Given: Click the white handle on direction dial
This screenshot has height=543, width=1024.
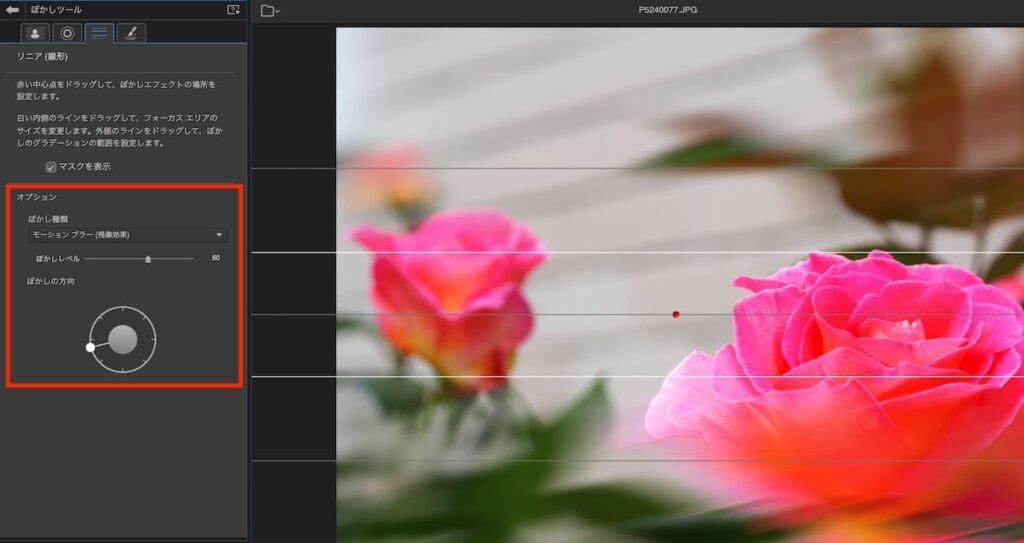Looking at the screenshot, I should click(91, 347).
